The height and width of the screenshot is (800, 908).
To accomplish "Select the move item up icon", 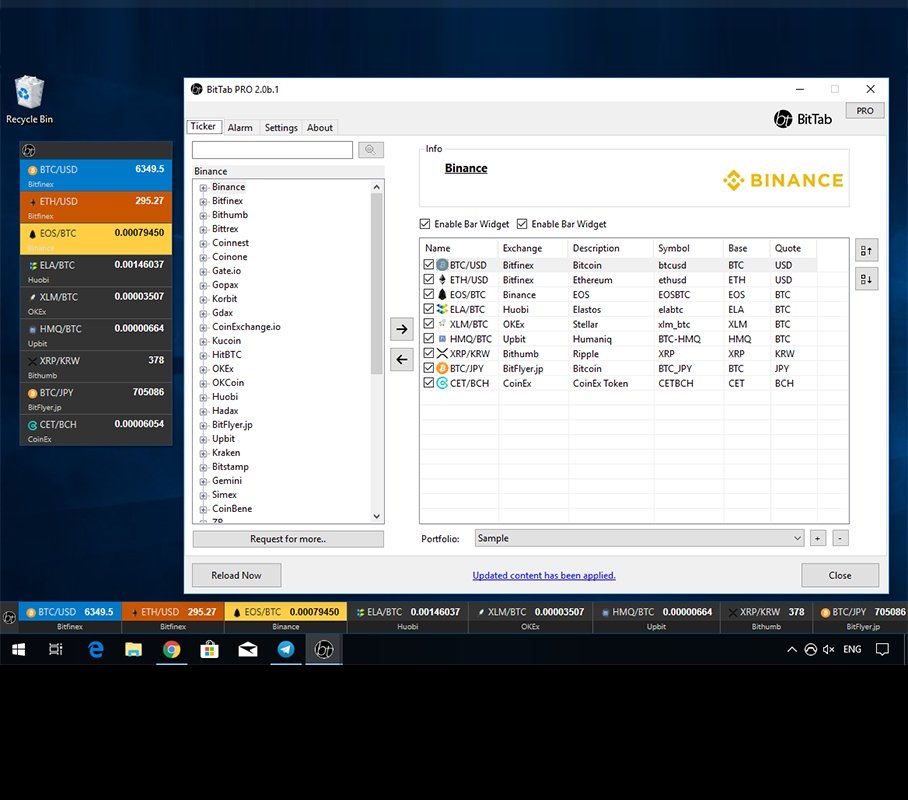I will [x=866, y=250].
